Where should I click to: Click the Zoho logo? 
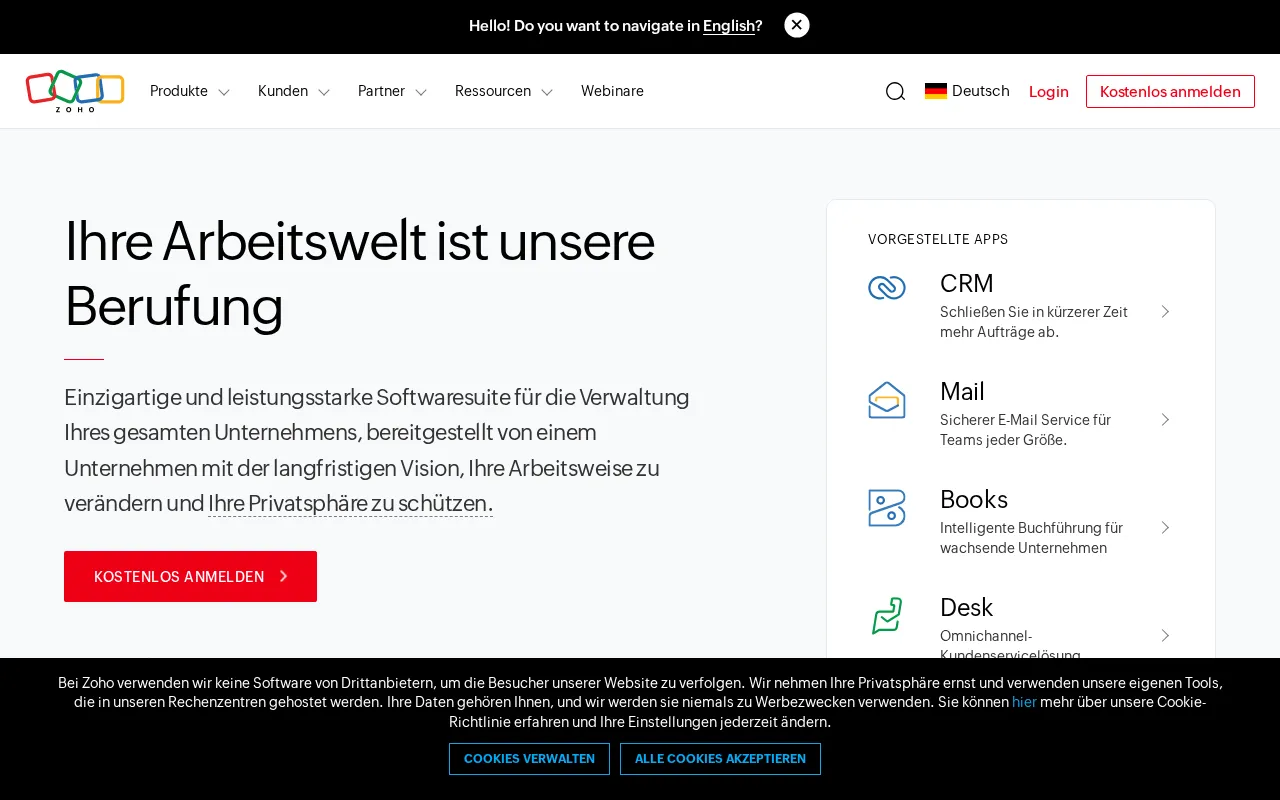75,91
